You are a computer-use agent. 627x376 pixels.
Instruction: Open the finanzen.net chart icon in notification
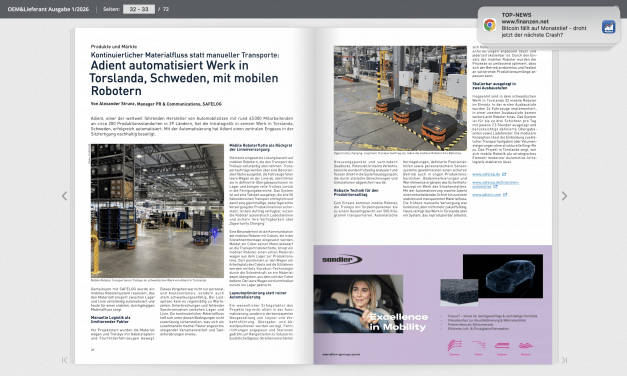click(x=608, y=27)
